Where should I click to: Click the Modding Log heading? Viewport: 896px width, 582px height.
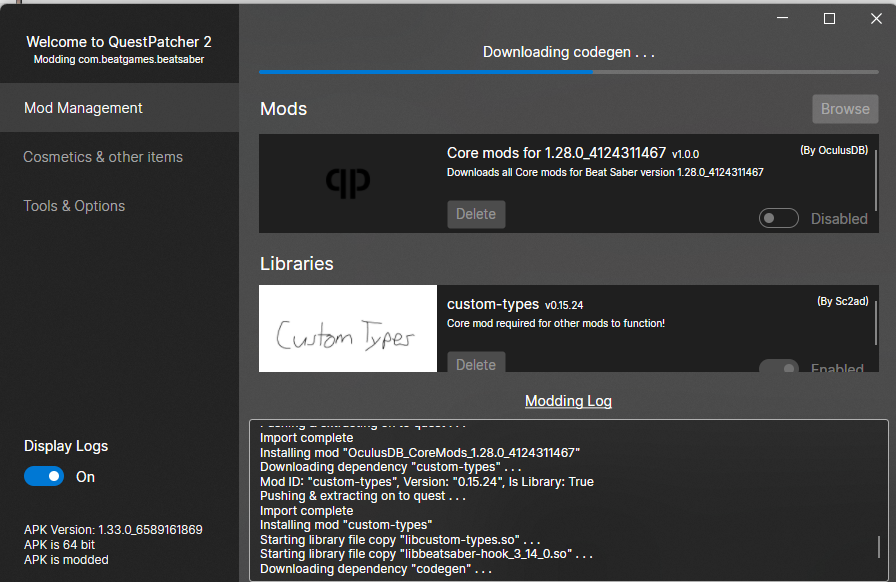coord(568,401)
